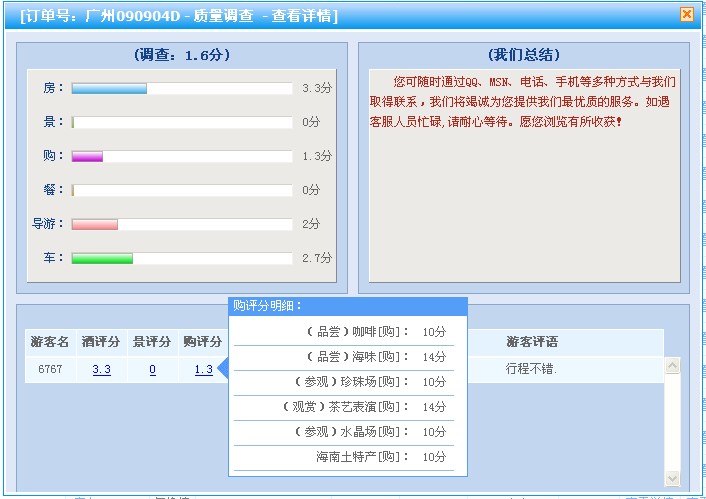Click the 游客评语 column header
706x499 pixels.
click(x=532, y=342)
